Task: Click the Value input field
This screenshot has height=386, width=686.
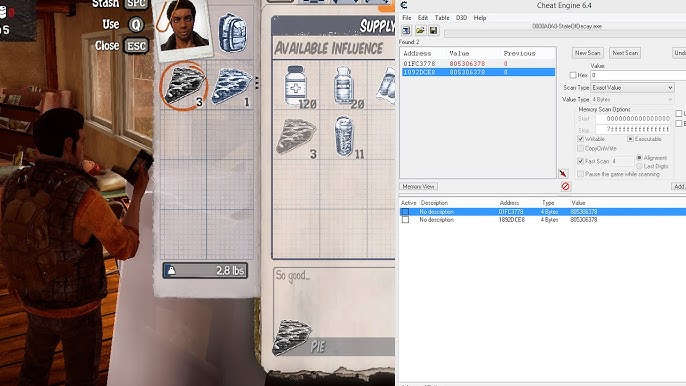Action: pyautogui.click(x=638, y=75)
